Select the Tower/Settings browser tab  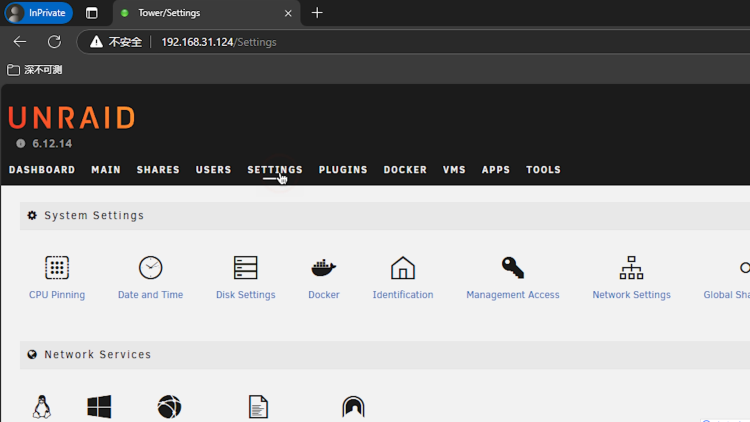207,13
